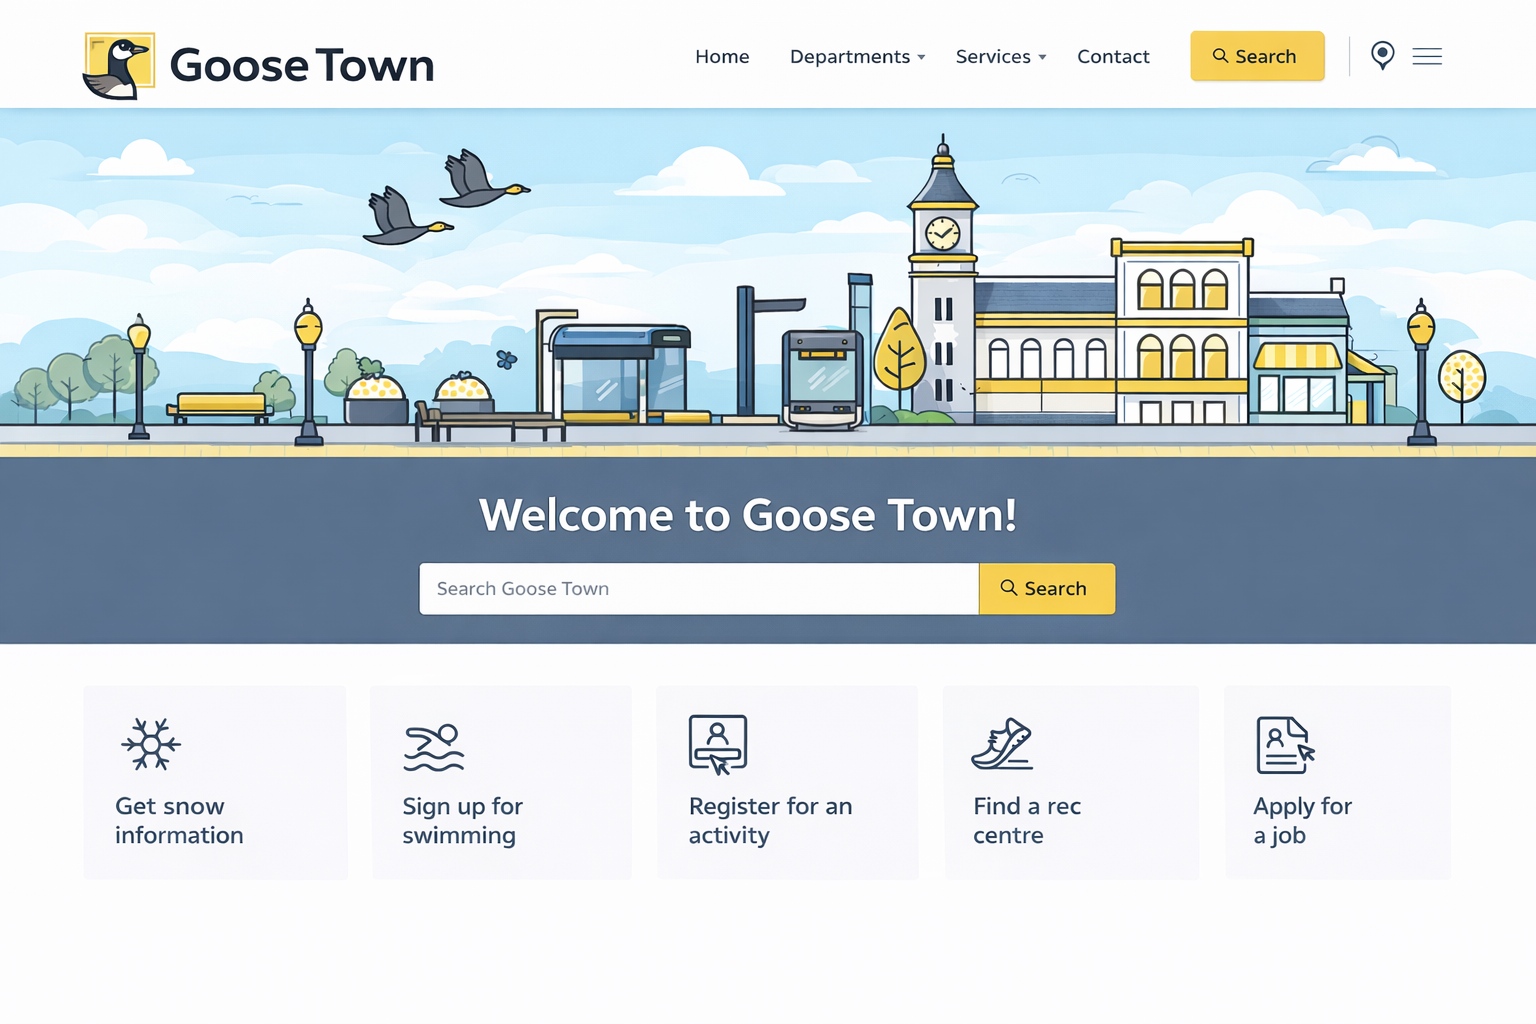The image size is (1536, 1024).
Task: Open the Get snow information link
Action: (179, 821)
